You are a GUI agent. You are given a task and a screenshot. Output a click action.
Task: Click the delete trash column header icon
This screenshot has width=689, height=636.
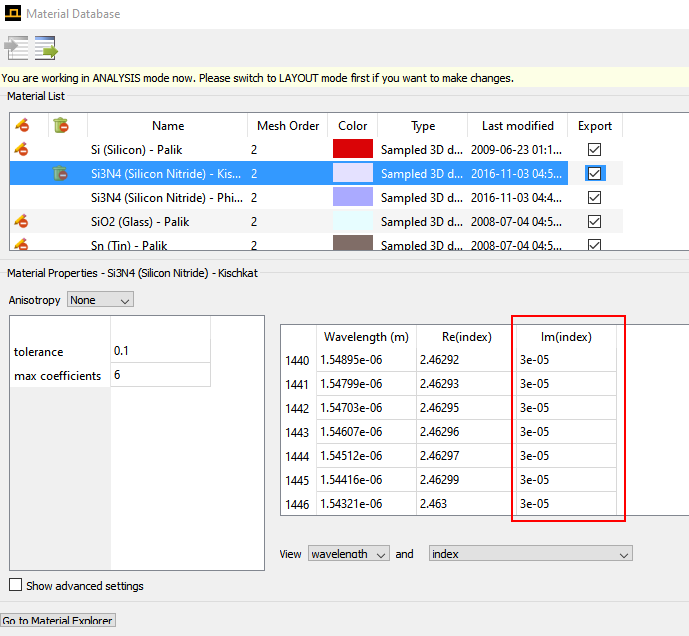coord(61,126)
